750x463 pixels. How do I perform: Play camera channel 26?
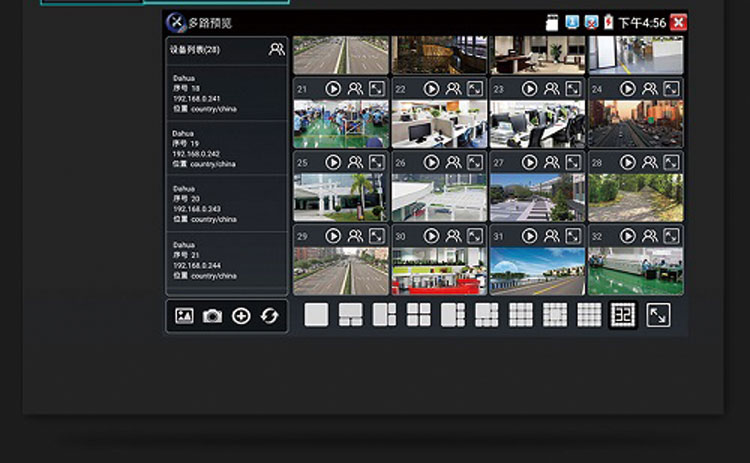tap(431, 163)
